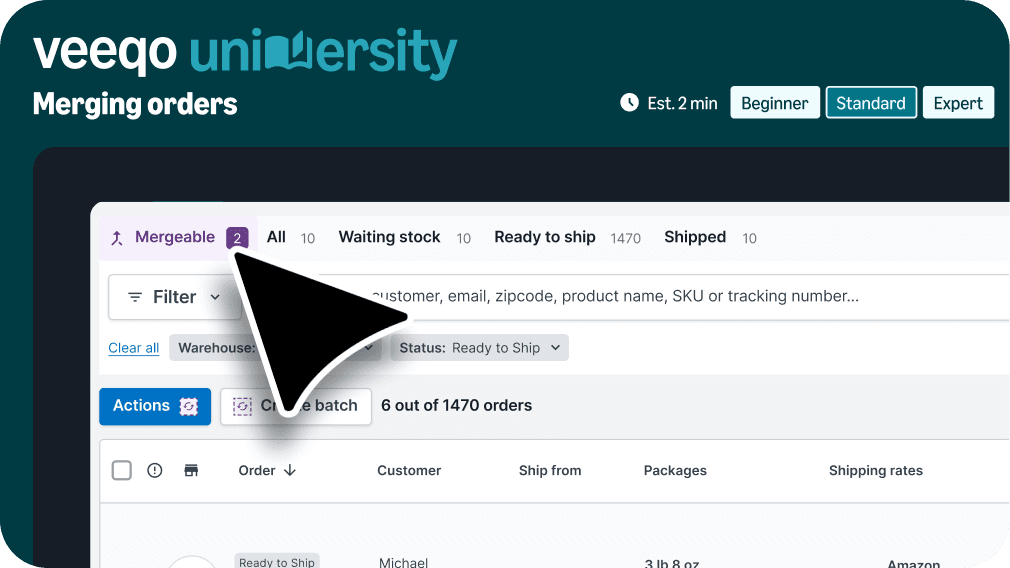Open the Mergeable orders tab
Viewport: 1010px width, 568px height.
(175, 238)
